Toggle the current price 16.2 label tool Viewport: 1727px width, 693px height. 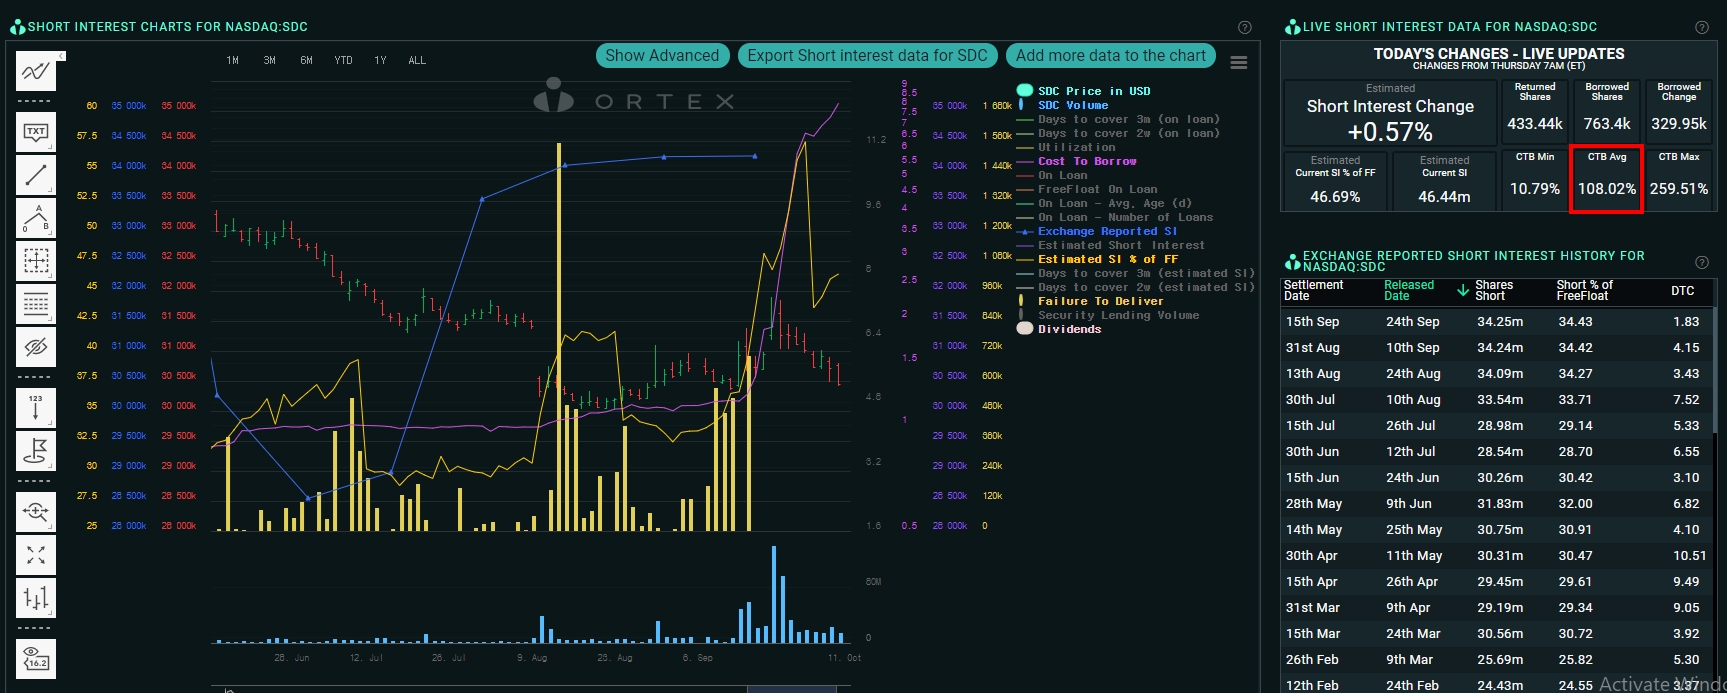pyautogui.click(x=36, y=659)
